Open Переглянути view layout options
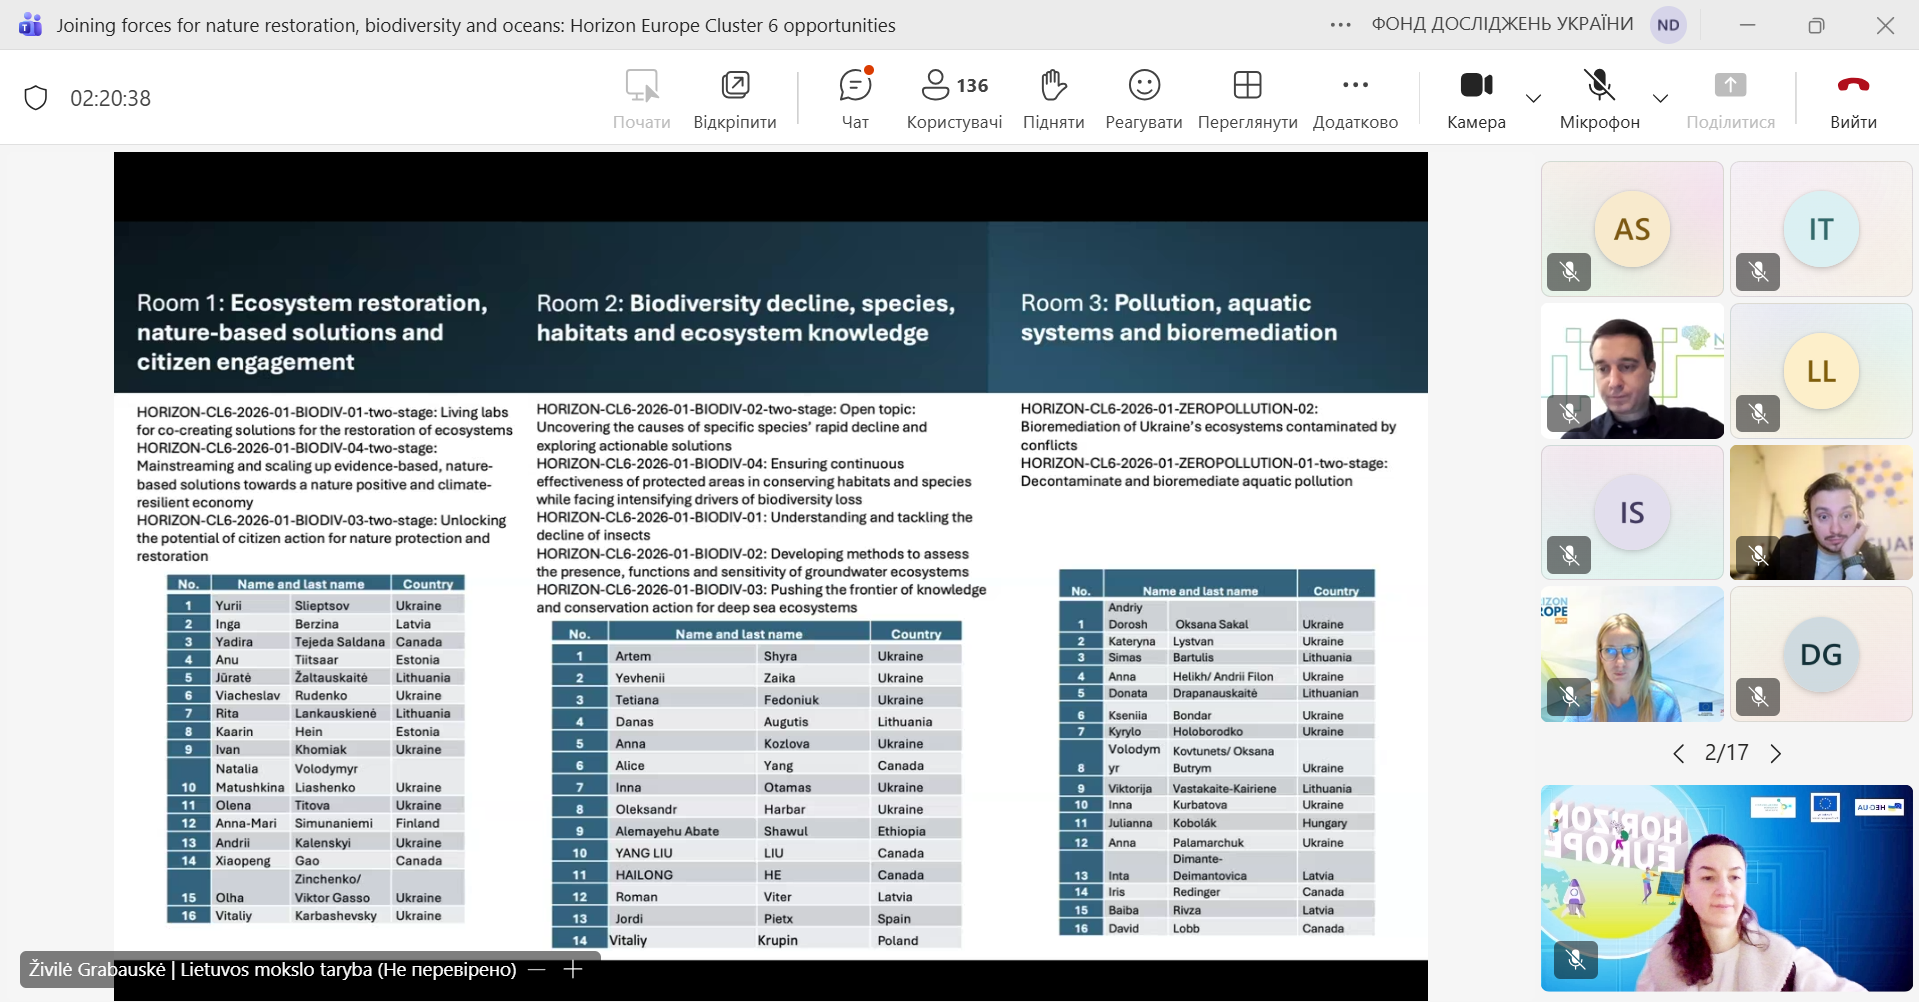 point(1247,98)
